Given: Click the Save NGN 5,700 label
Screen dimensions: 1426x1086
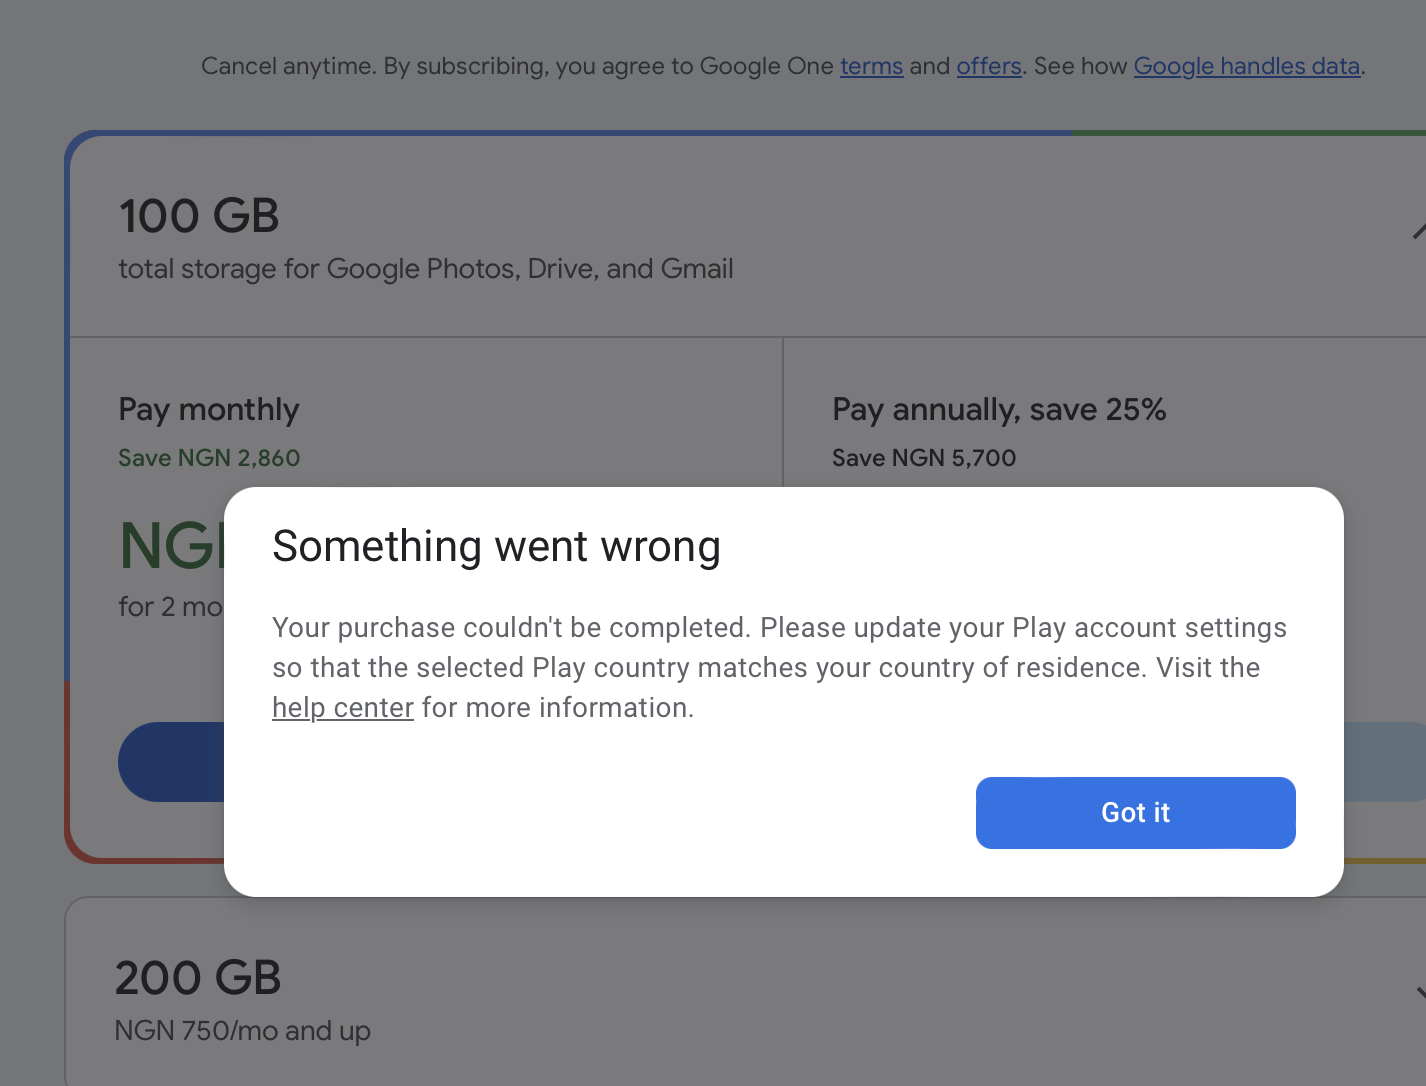Looking at the screenshot, I should click(x=924, y=458).
